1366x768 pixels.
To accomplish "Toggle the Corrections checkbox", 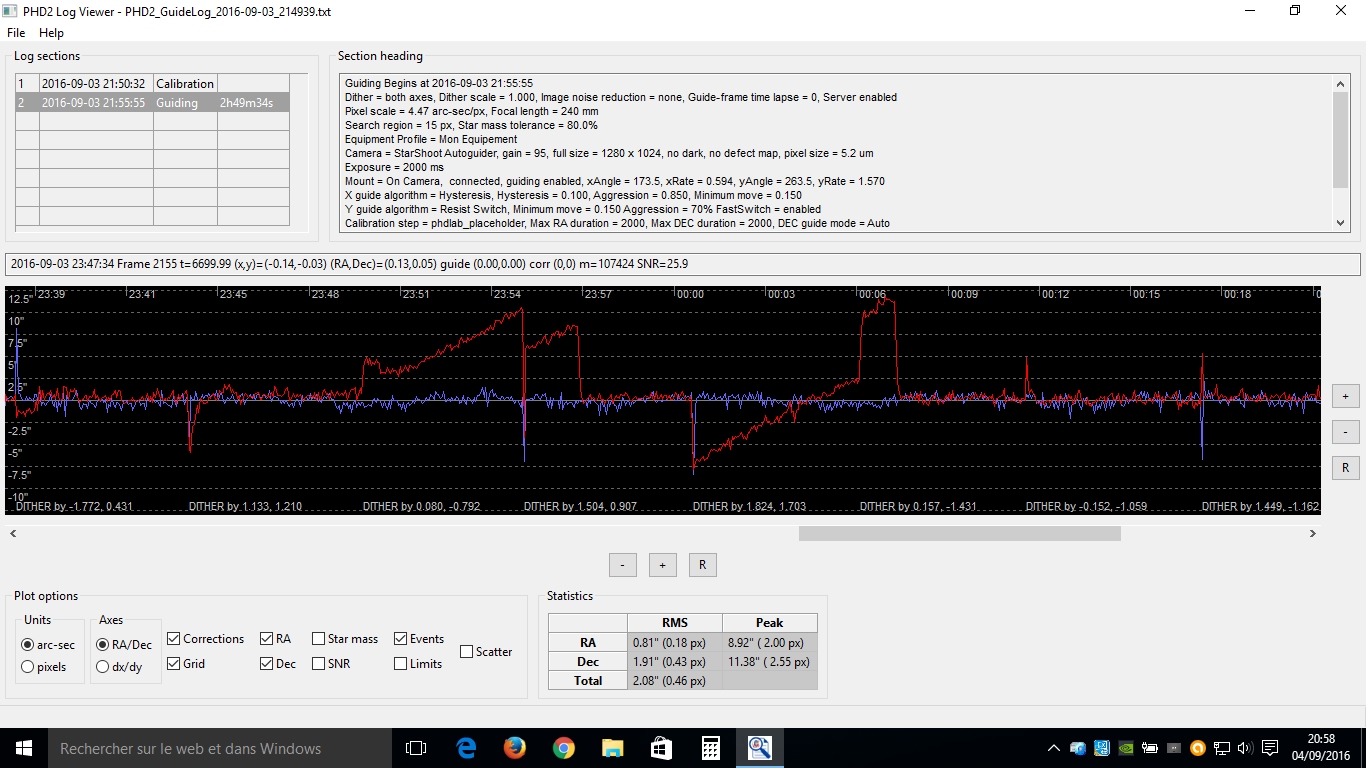I will click(x=175, y=639).
